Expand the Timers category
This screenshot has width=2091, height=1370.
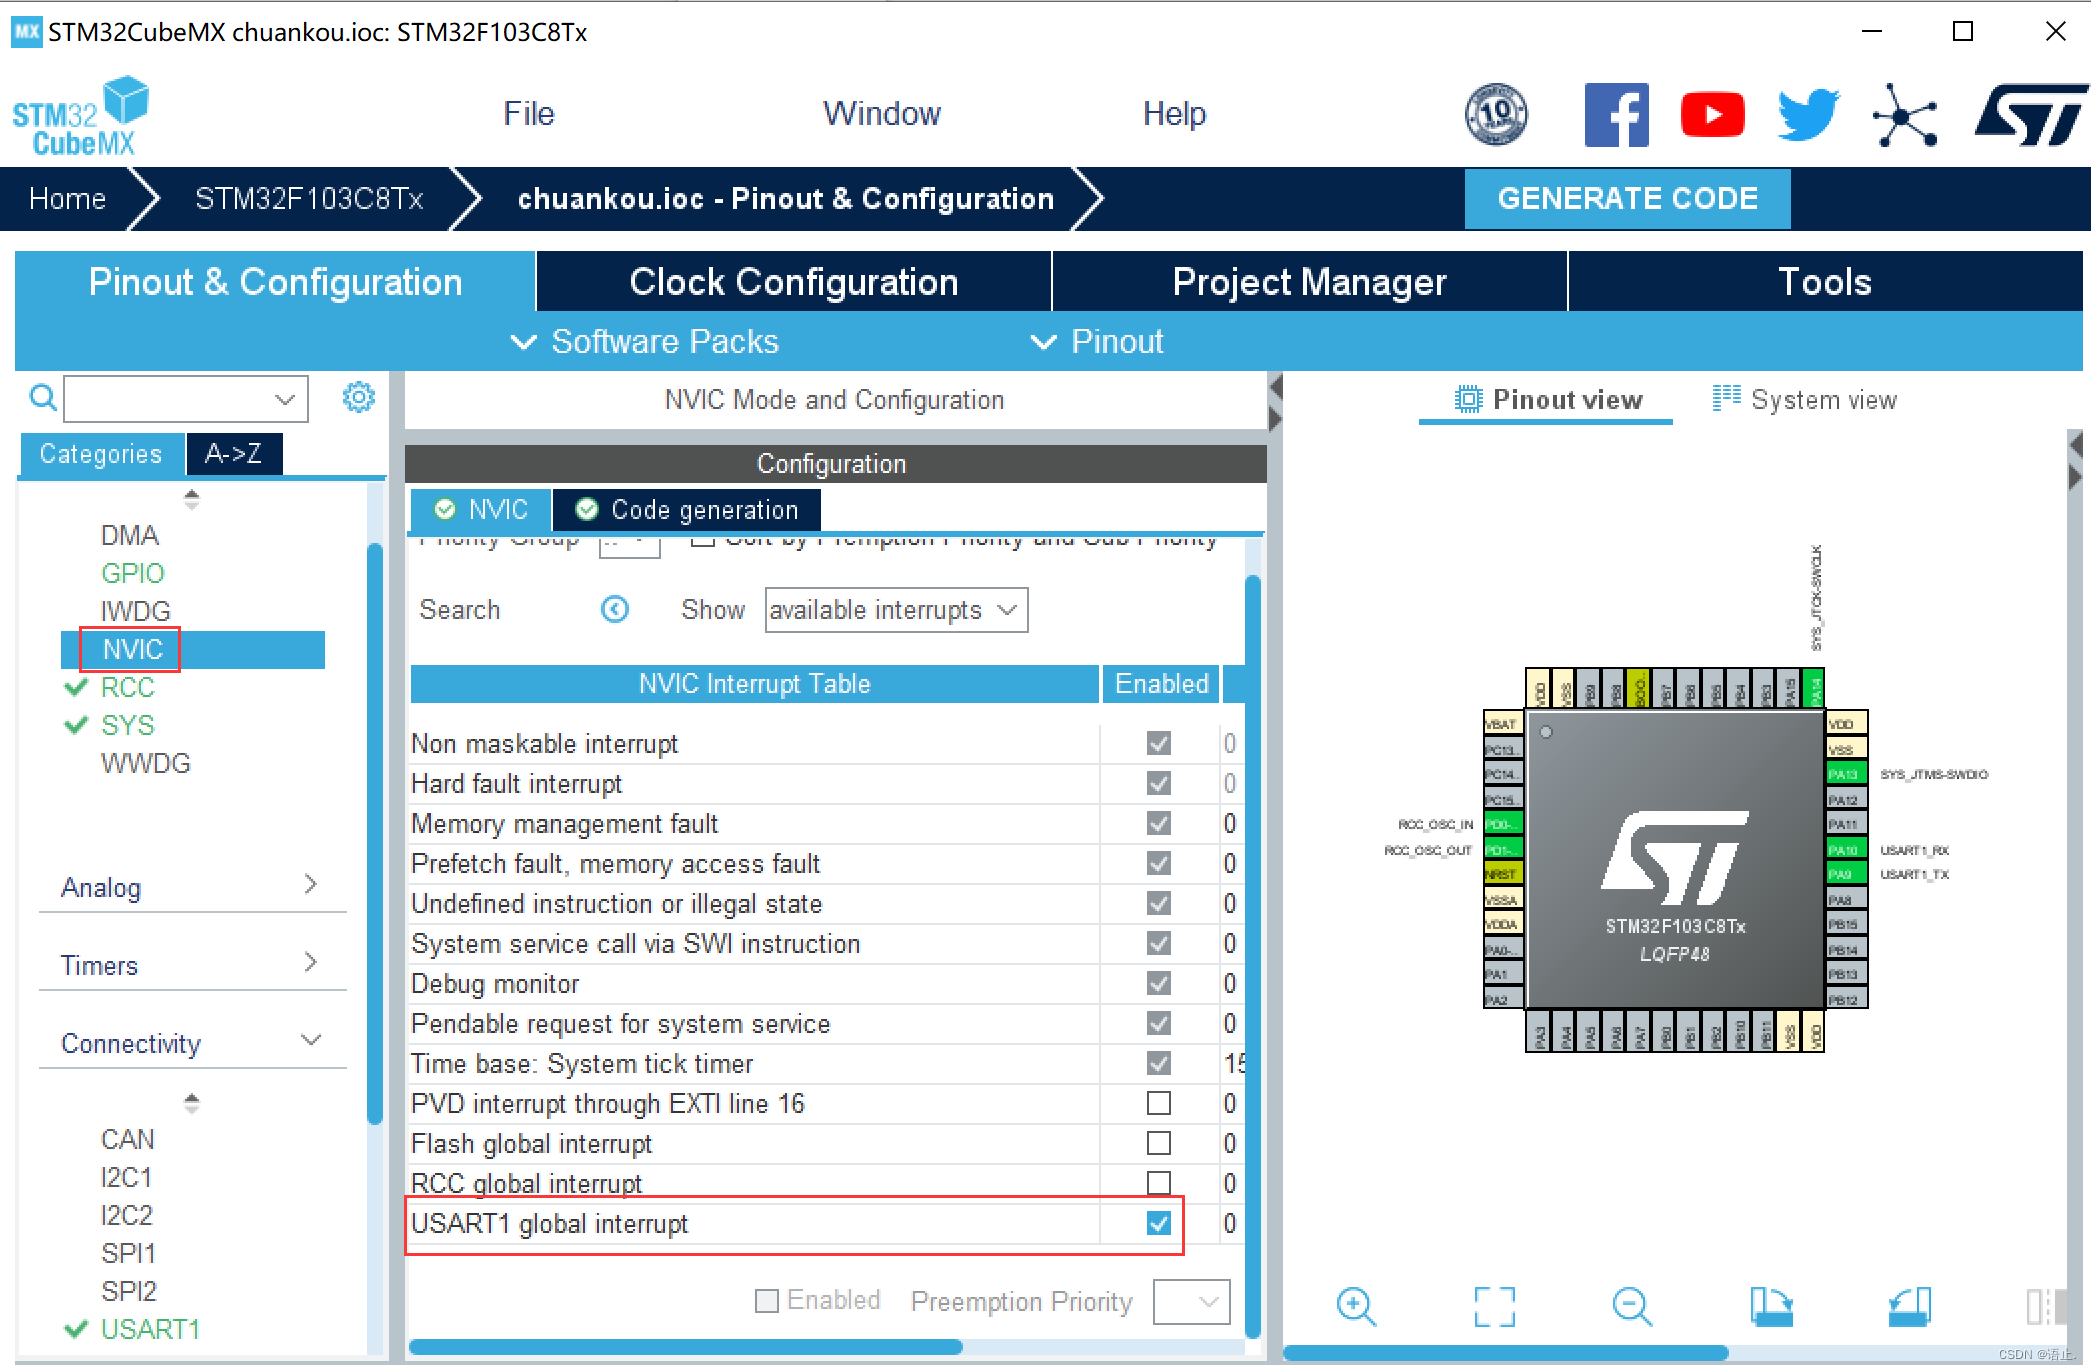point(190,965)
